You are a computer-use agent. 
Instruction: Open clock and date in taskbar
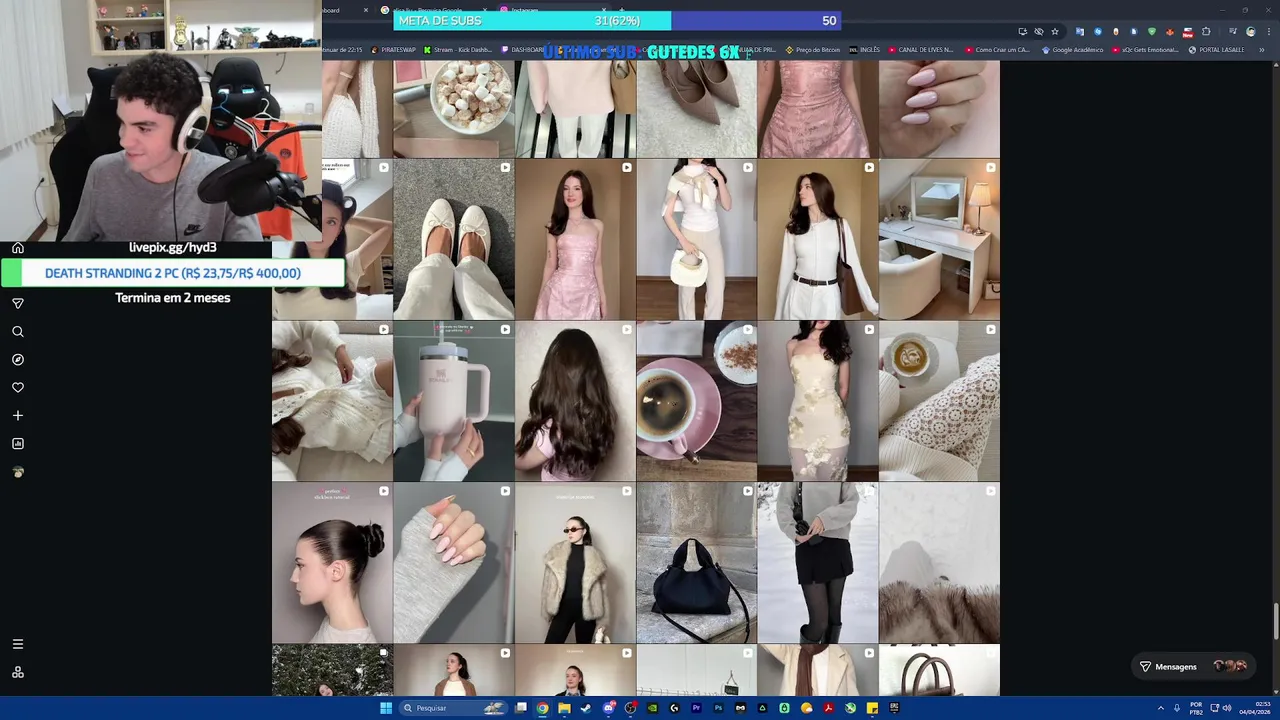(x=1255, y=708)
